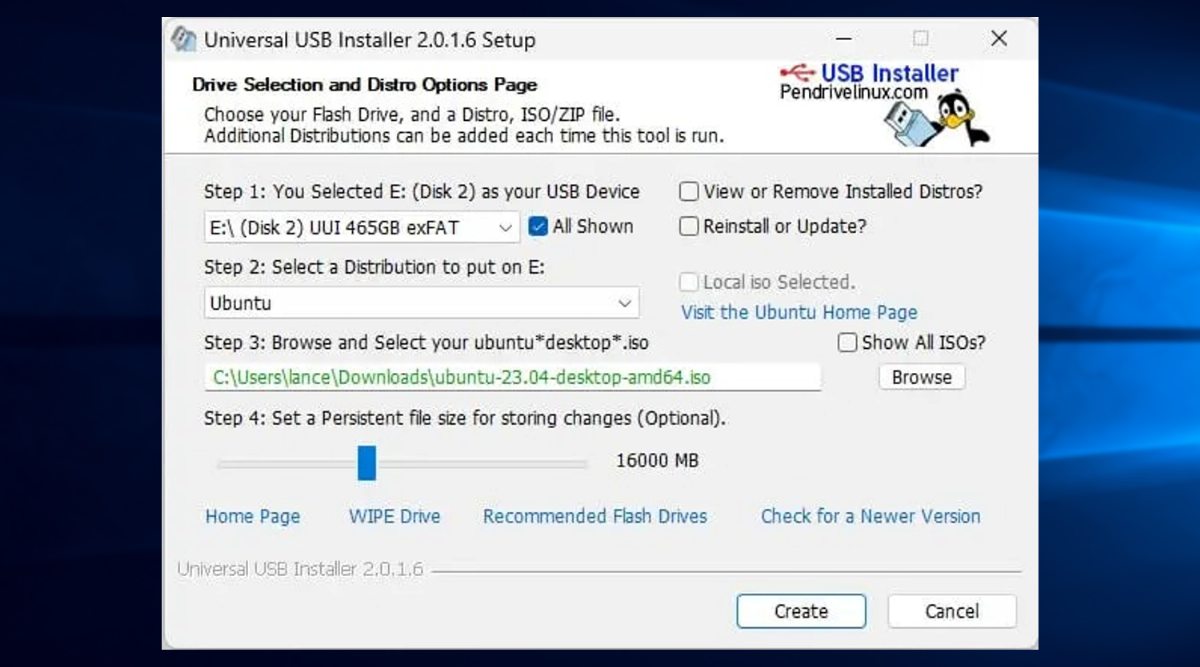Click the Pendrivelinux.com text

854,93
